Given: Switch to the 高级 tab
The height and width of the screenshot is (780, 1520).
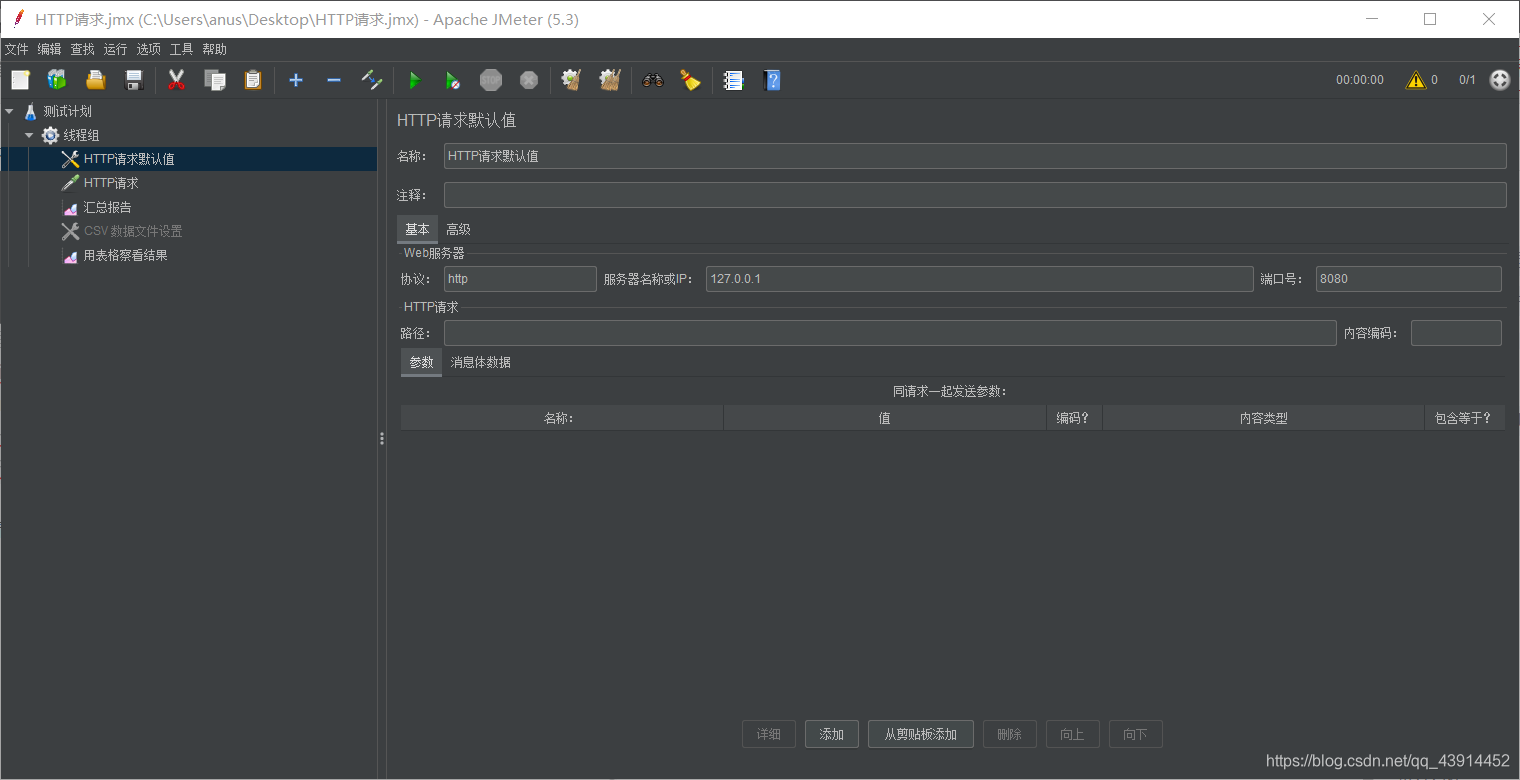Looking at the screenshot, I should [x=458, y=229].
